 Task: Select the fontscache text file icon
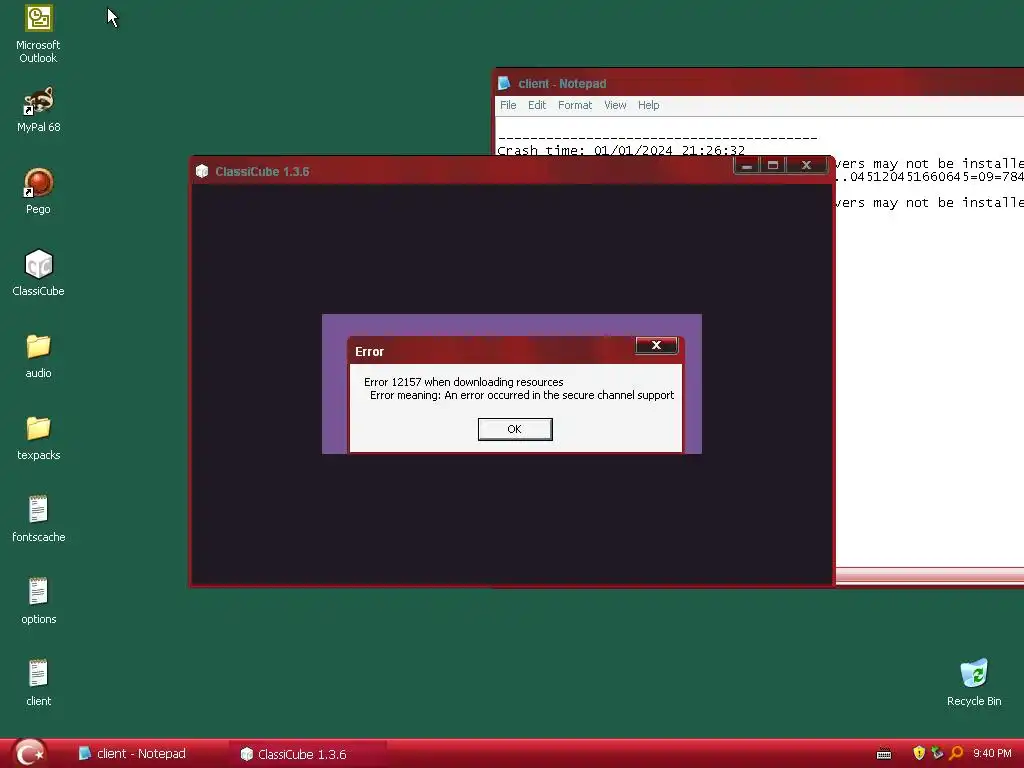pos(39,520)
